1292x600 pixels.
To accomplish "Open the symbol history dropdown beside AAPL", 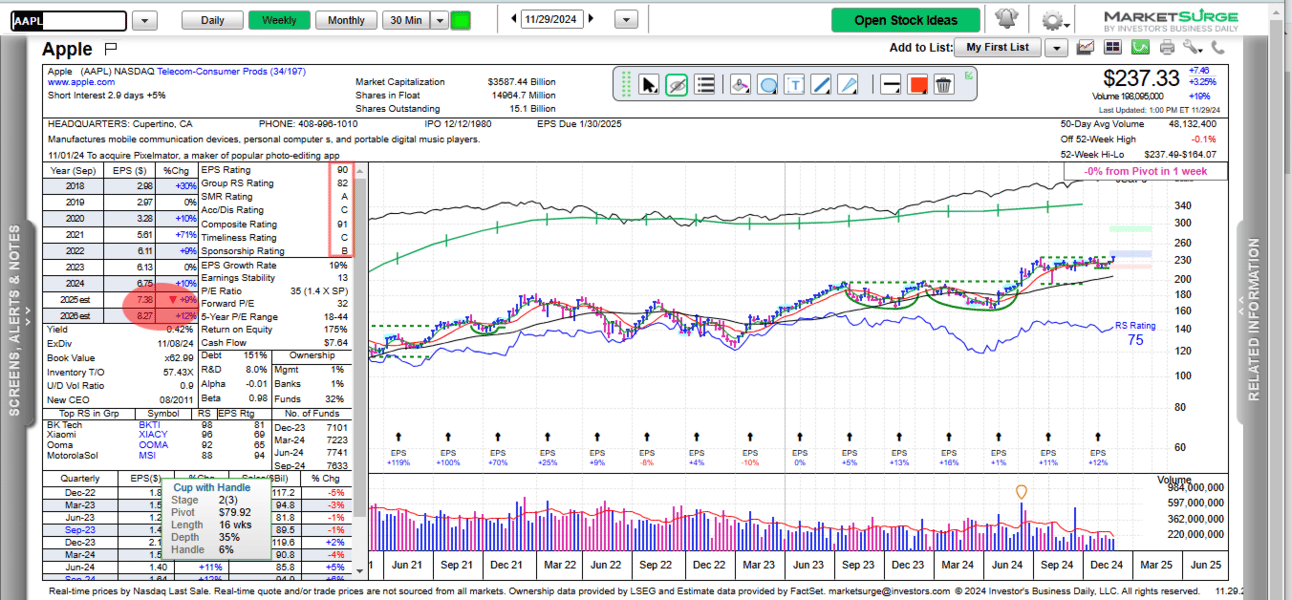I will (144, 21).
